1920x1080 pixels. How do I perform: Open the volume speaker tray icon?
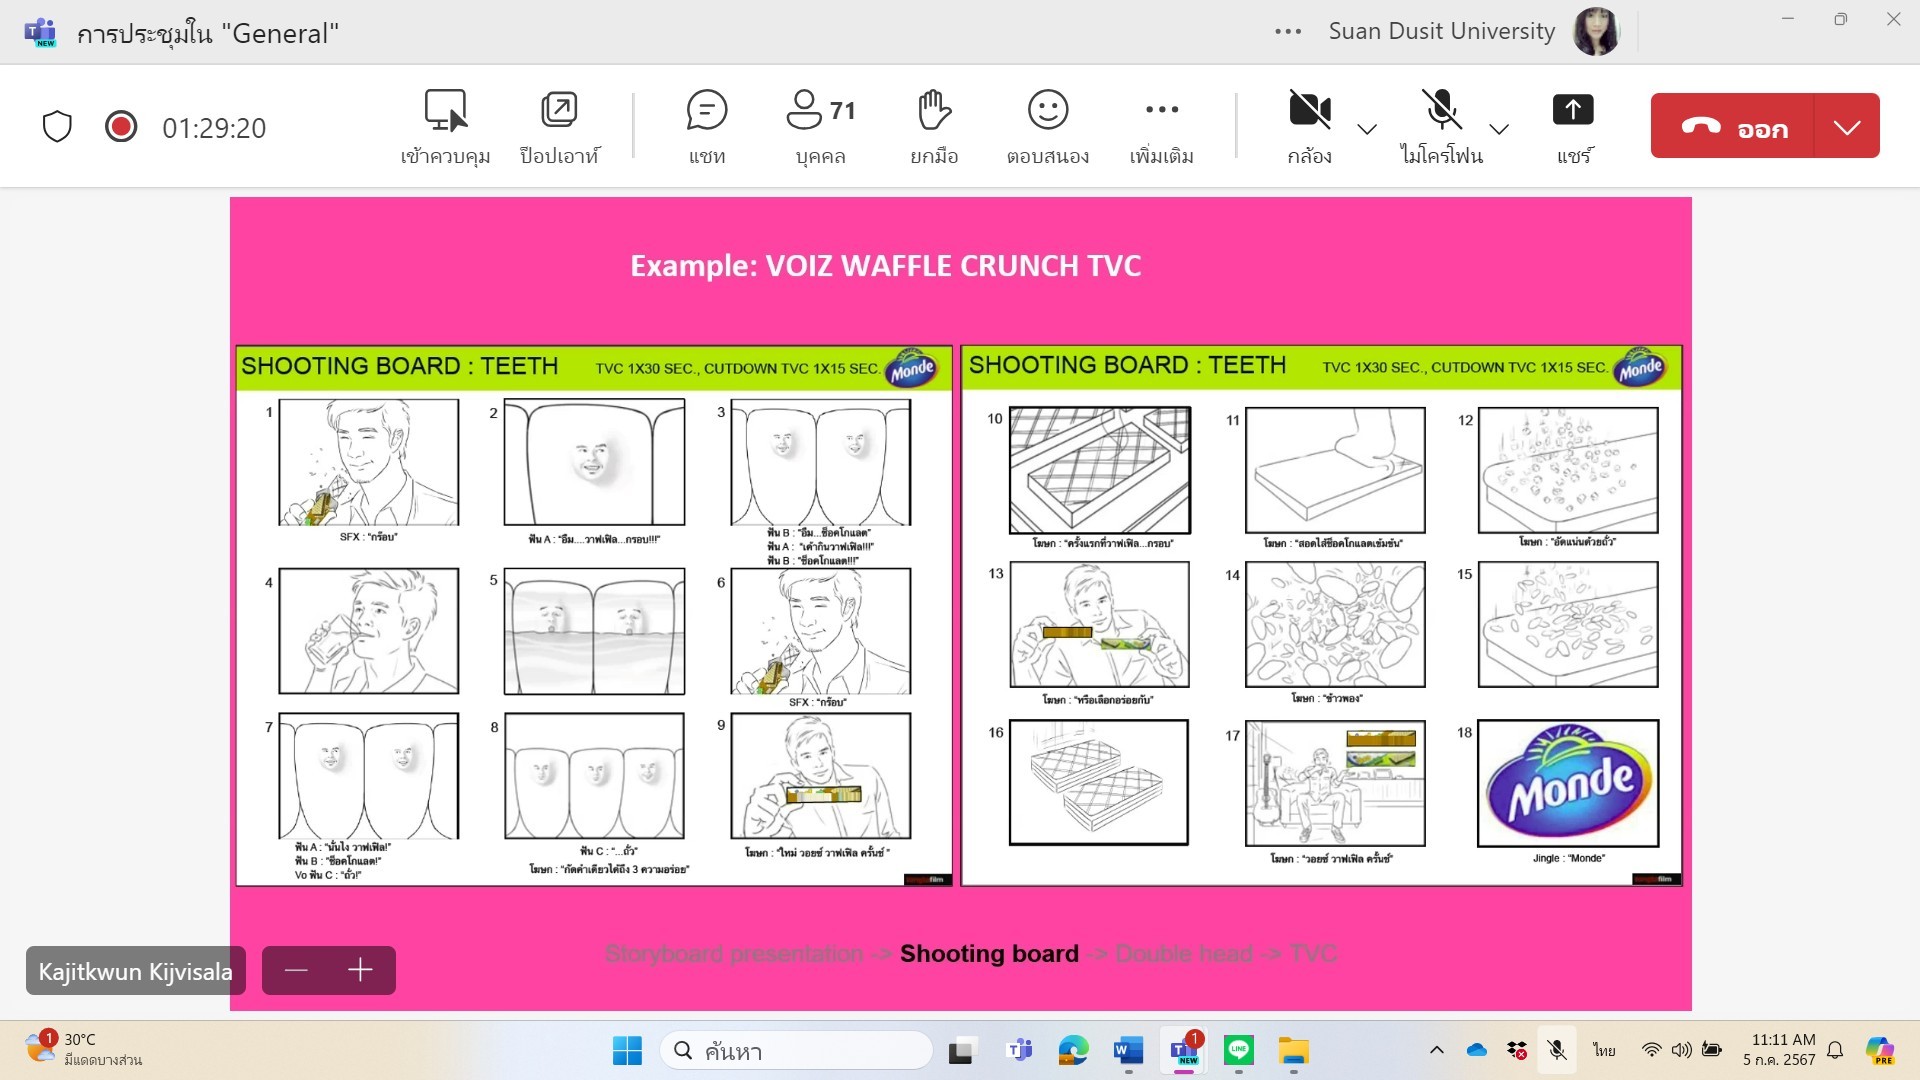click(x=1682, y=1050)
